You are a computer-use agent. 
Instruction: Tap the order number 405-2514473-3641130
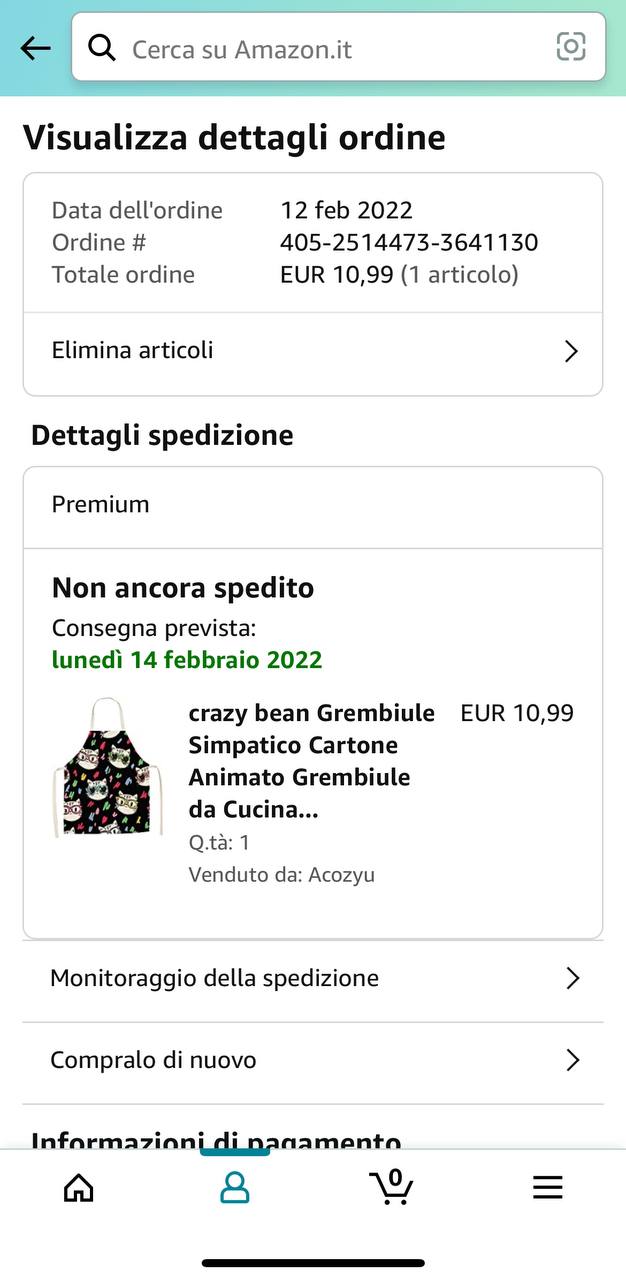pos(409,242)
